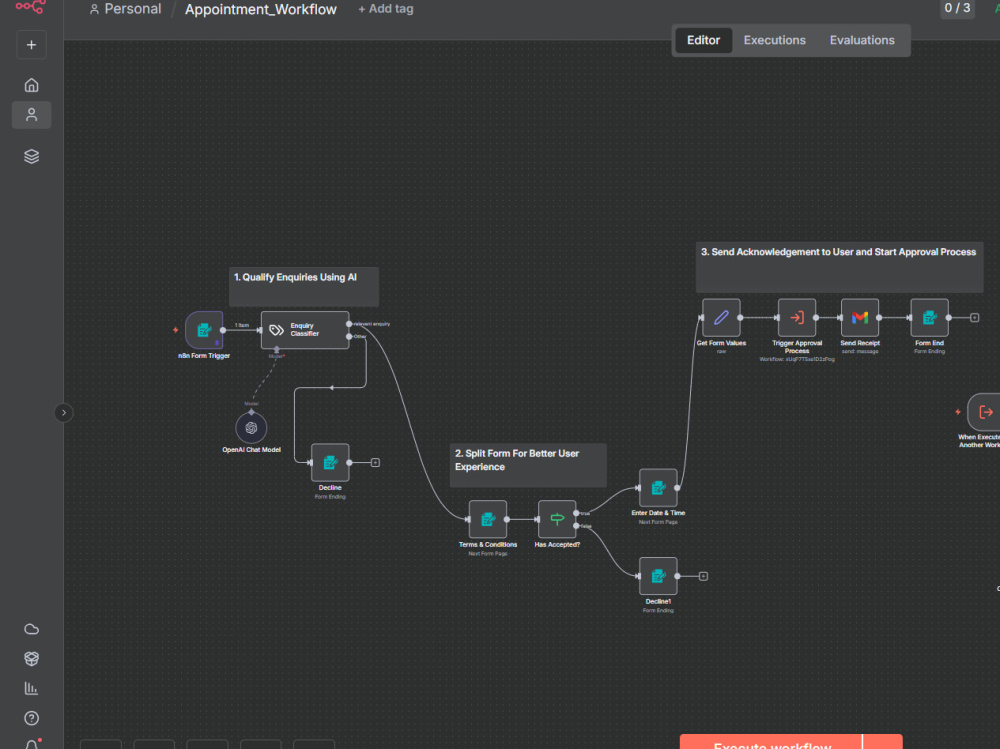Select the n8n Form Trigger node
The image size is (1000, 749).
click(x=204, y=330)
